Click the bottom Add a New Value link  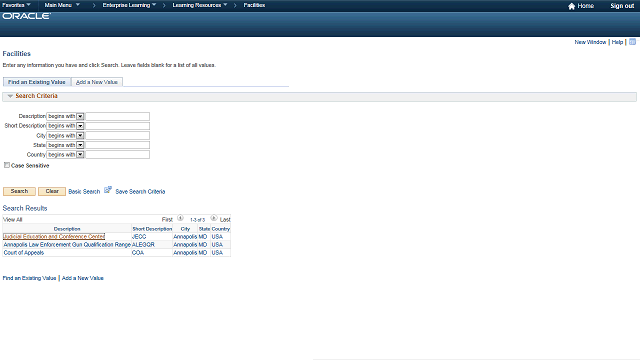(x=82, y=278)
